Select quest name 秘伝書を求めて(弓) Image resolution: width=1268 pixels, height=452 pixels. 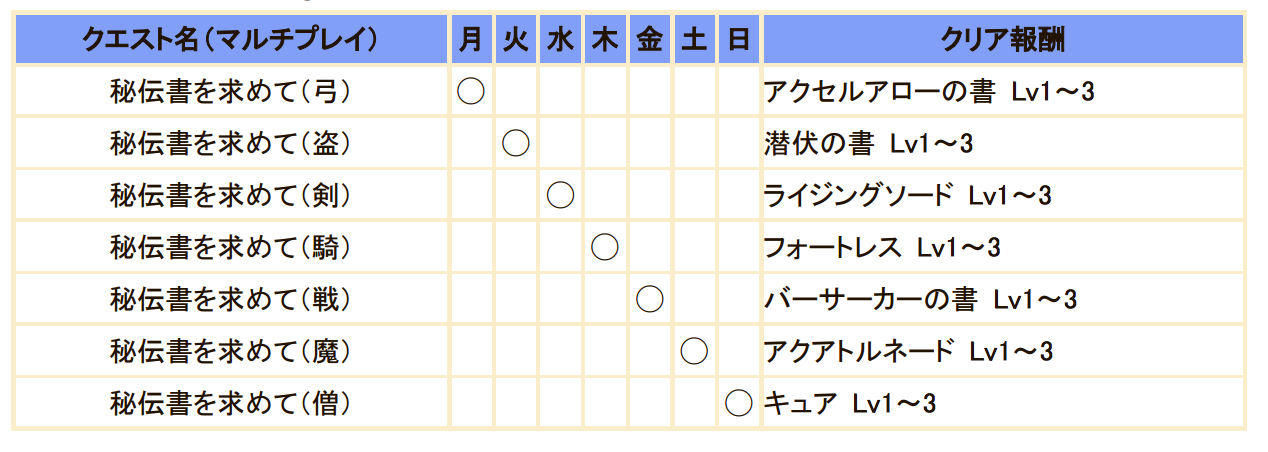click(x=231, y=92)
